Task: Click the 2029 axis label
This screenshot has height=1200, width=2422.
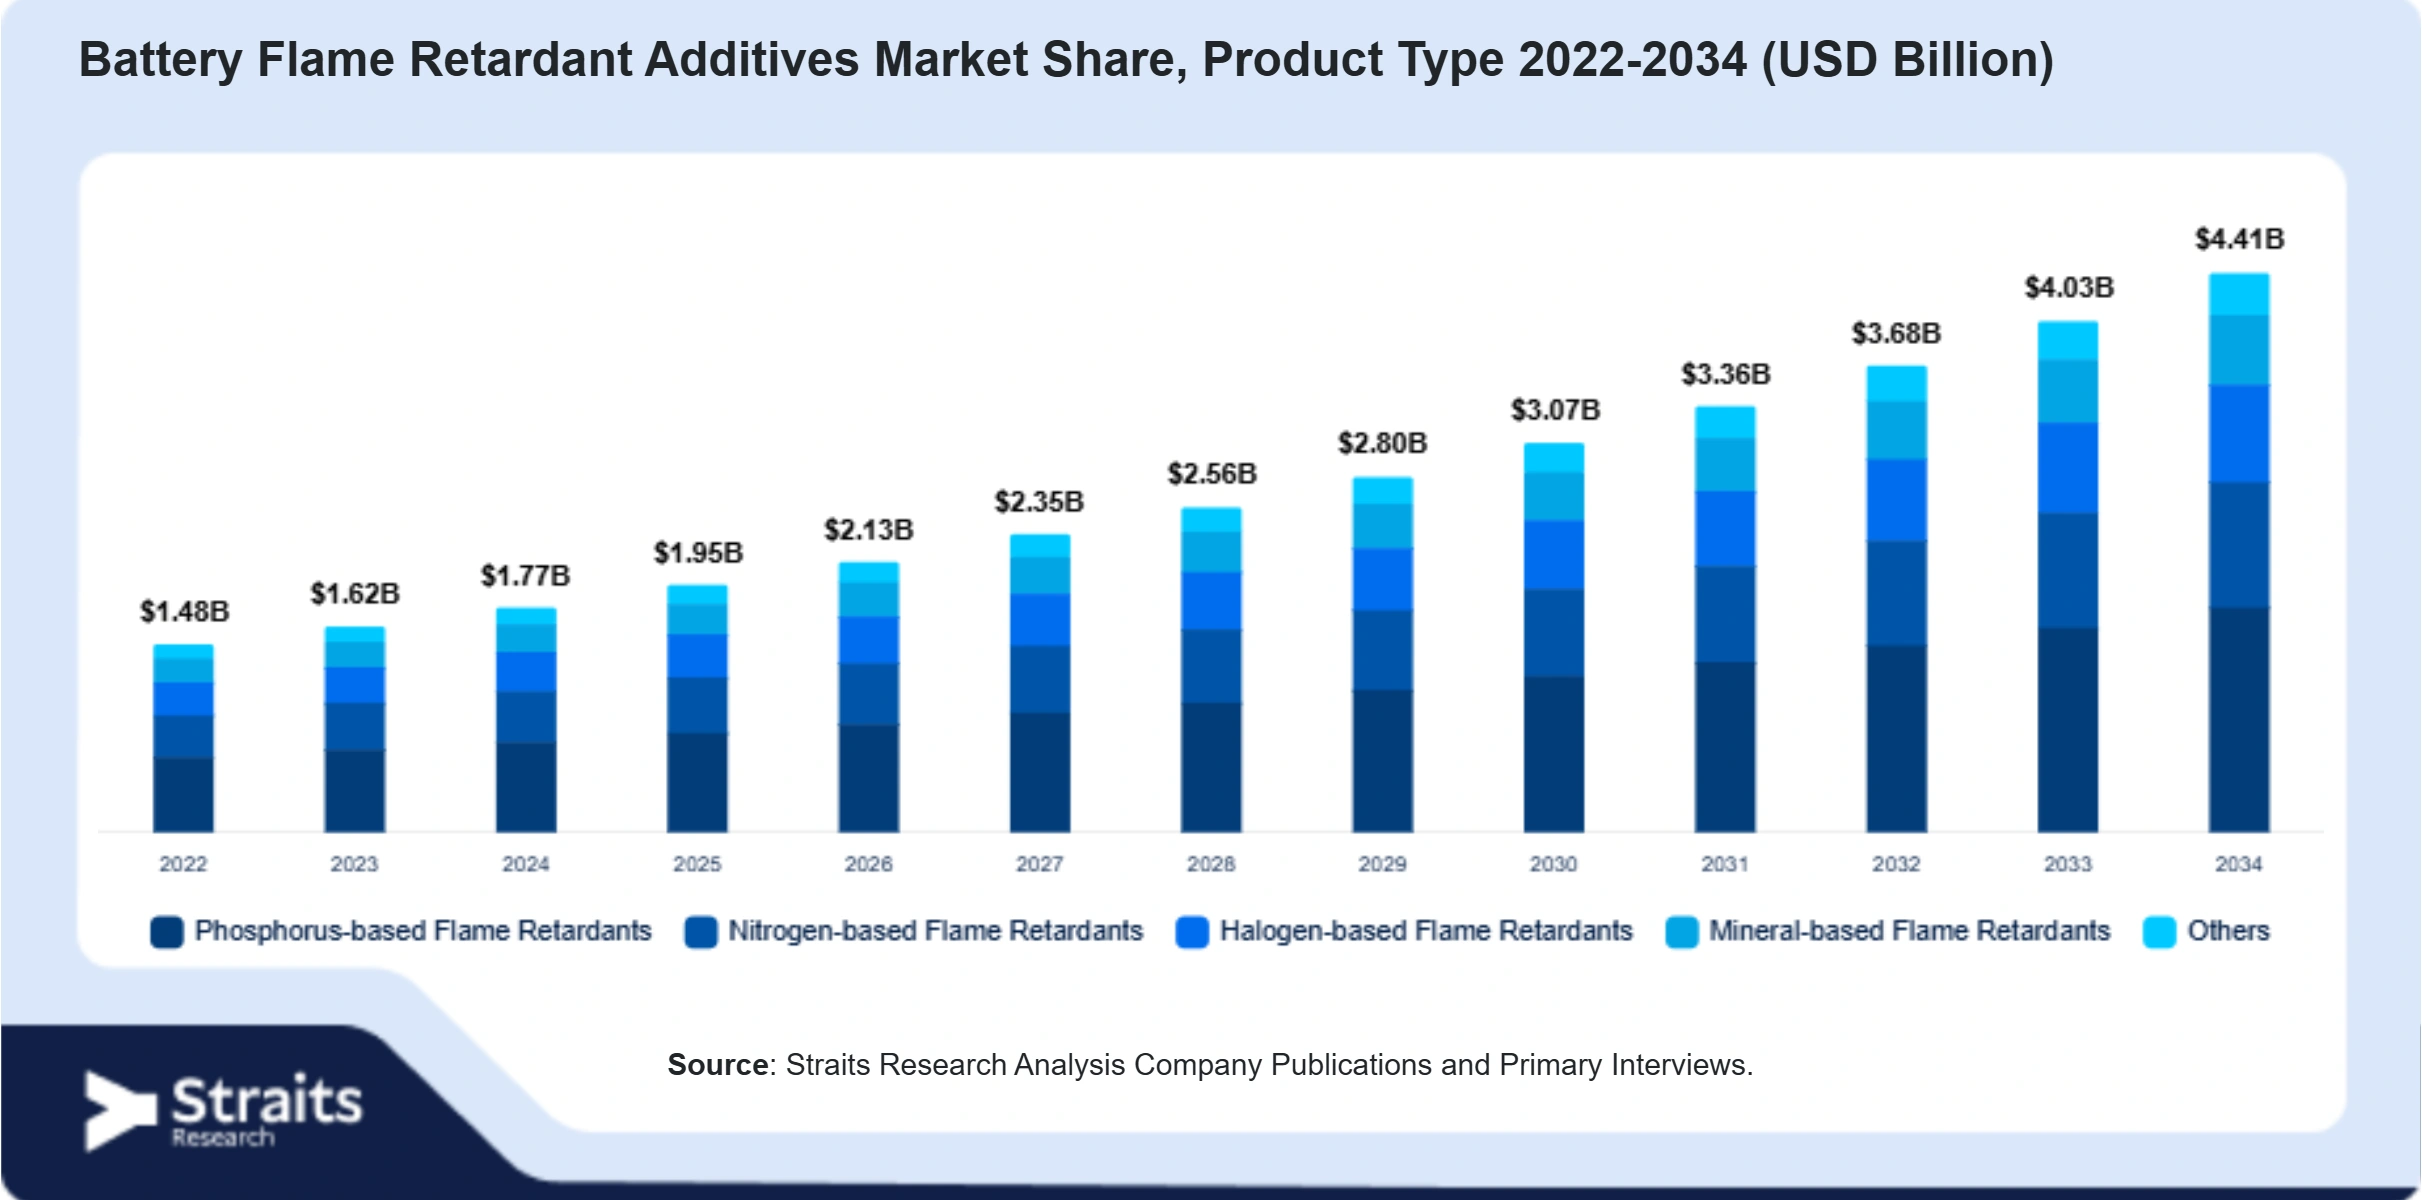Action: pyautogui.click(x=1382, y=864)
